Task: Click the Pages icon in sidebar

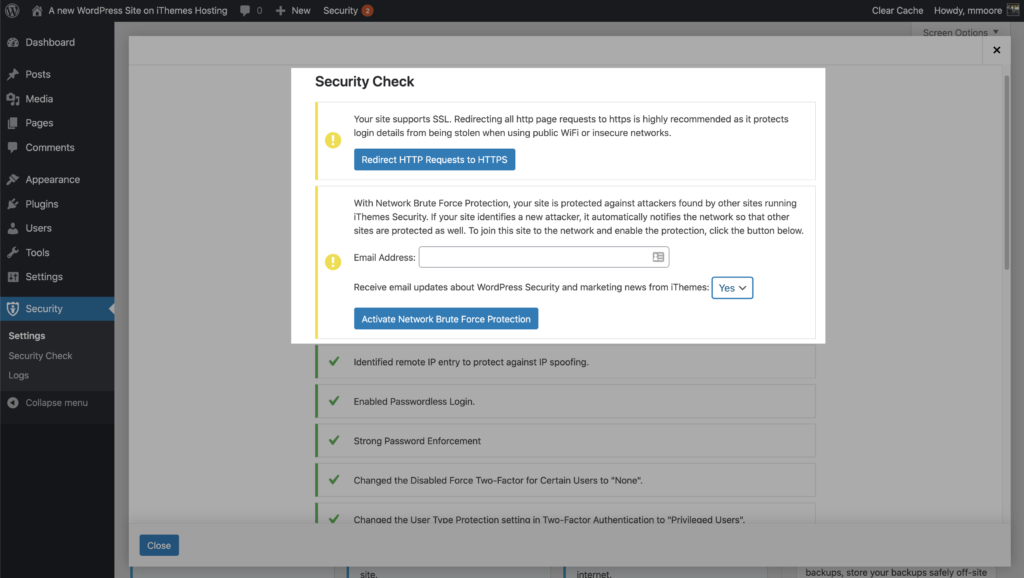Action: [13, 123]
